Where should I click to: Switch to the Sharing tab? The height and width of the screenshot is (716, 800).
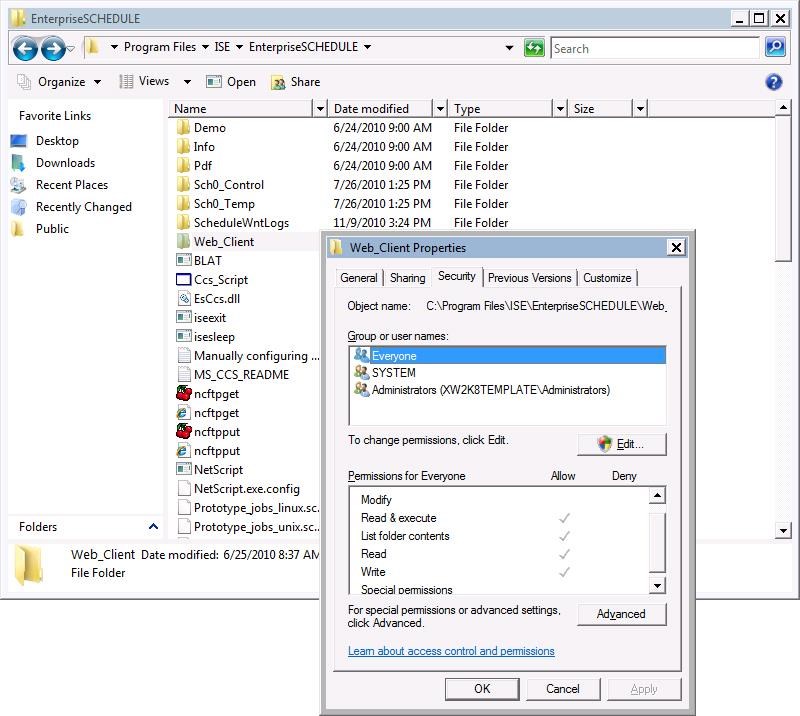[407, 278]
